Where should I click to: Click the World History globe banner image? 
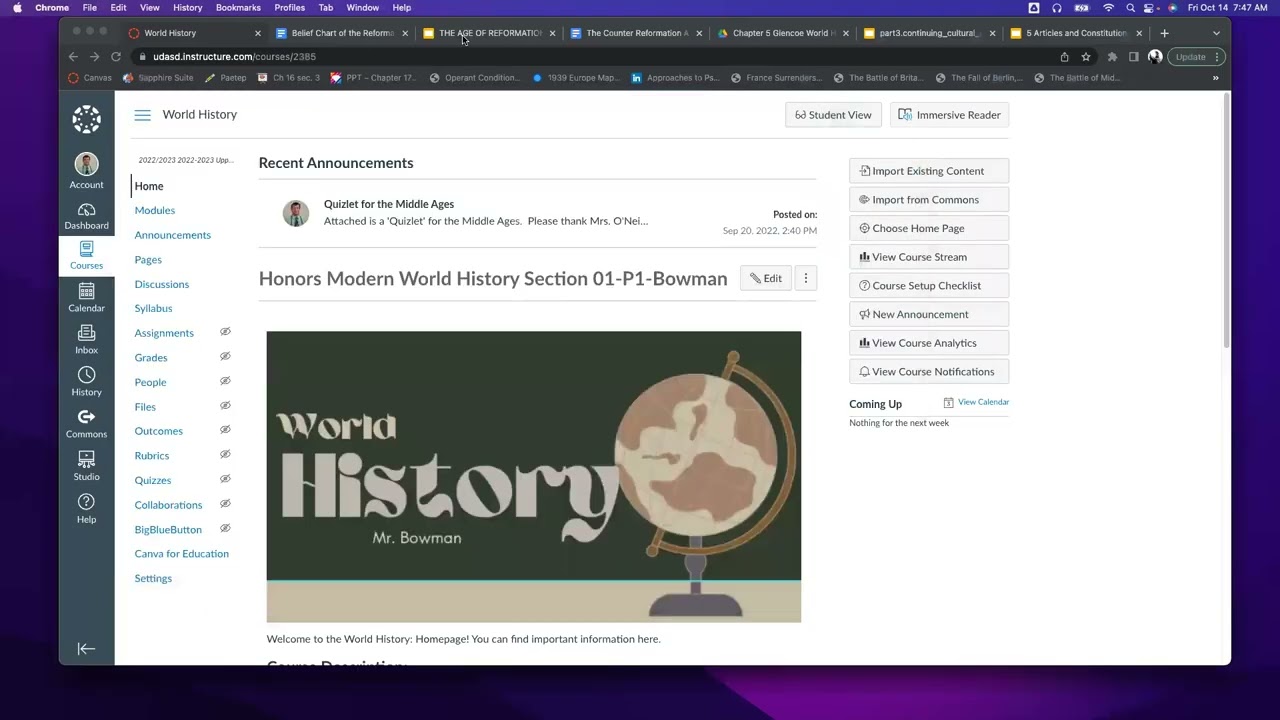click(534, 477)
